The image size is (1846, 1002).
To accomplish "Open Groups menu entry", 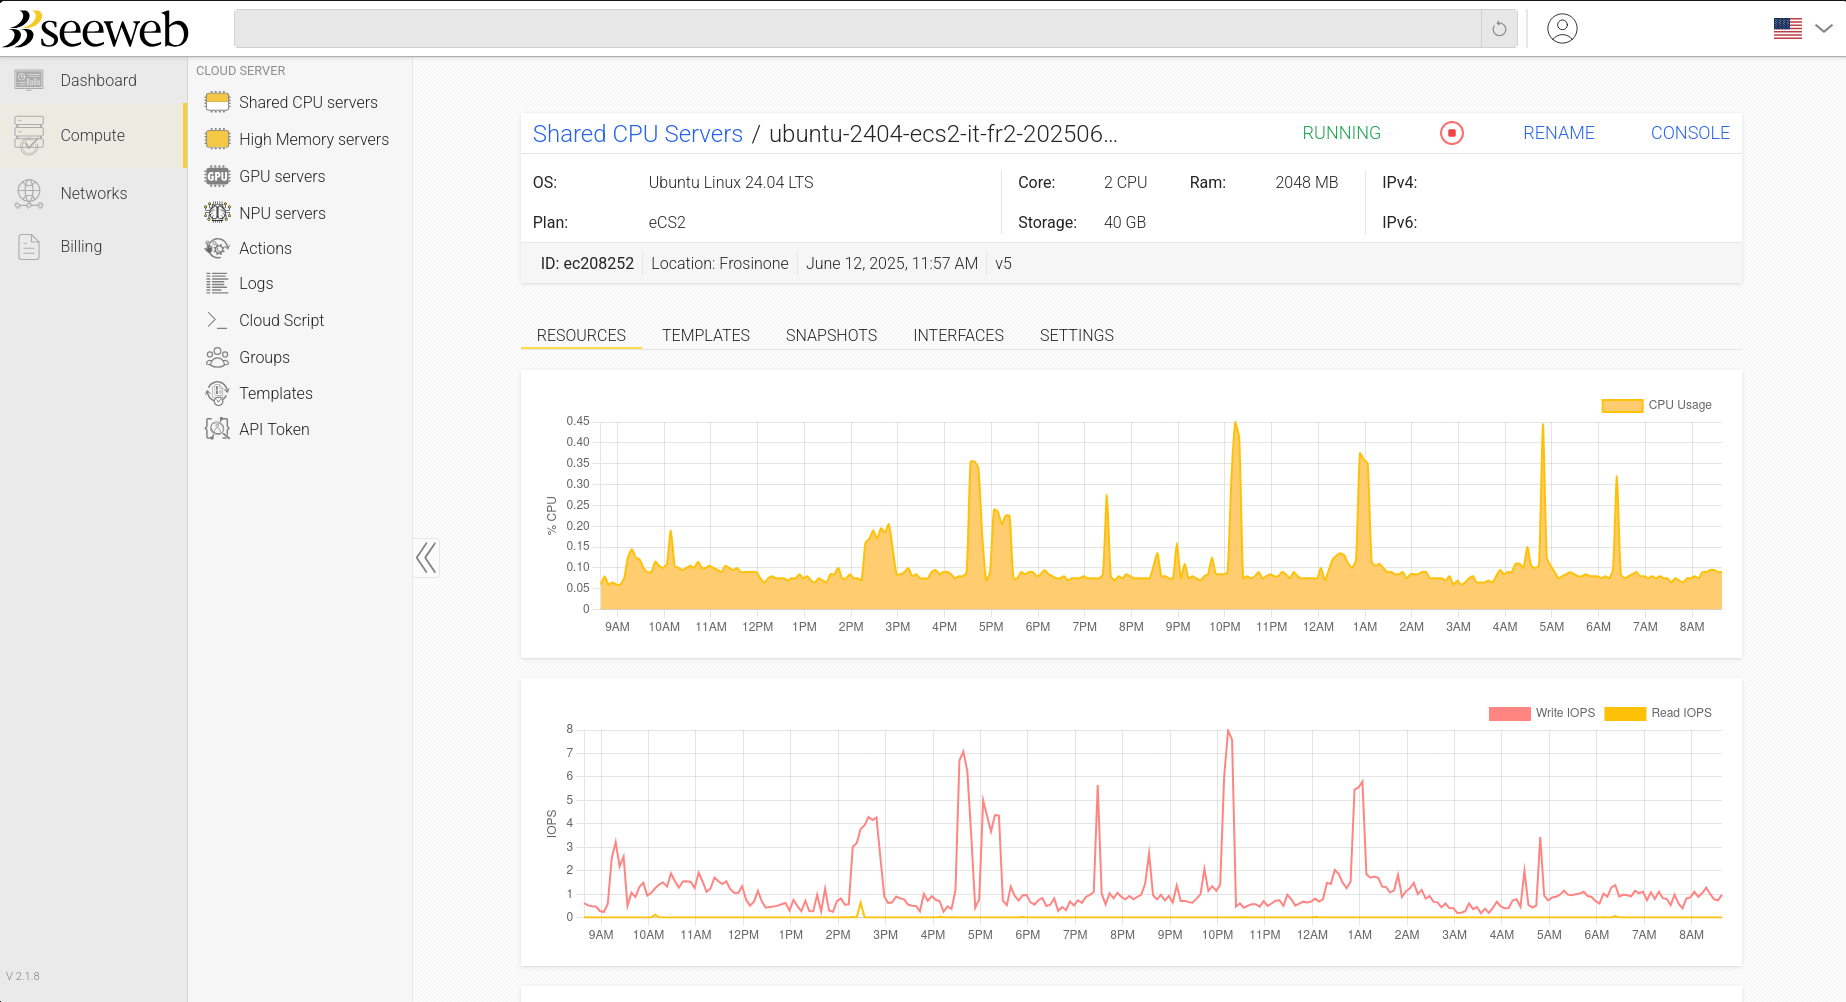I will [x=264, y=357].
